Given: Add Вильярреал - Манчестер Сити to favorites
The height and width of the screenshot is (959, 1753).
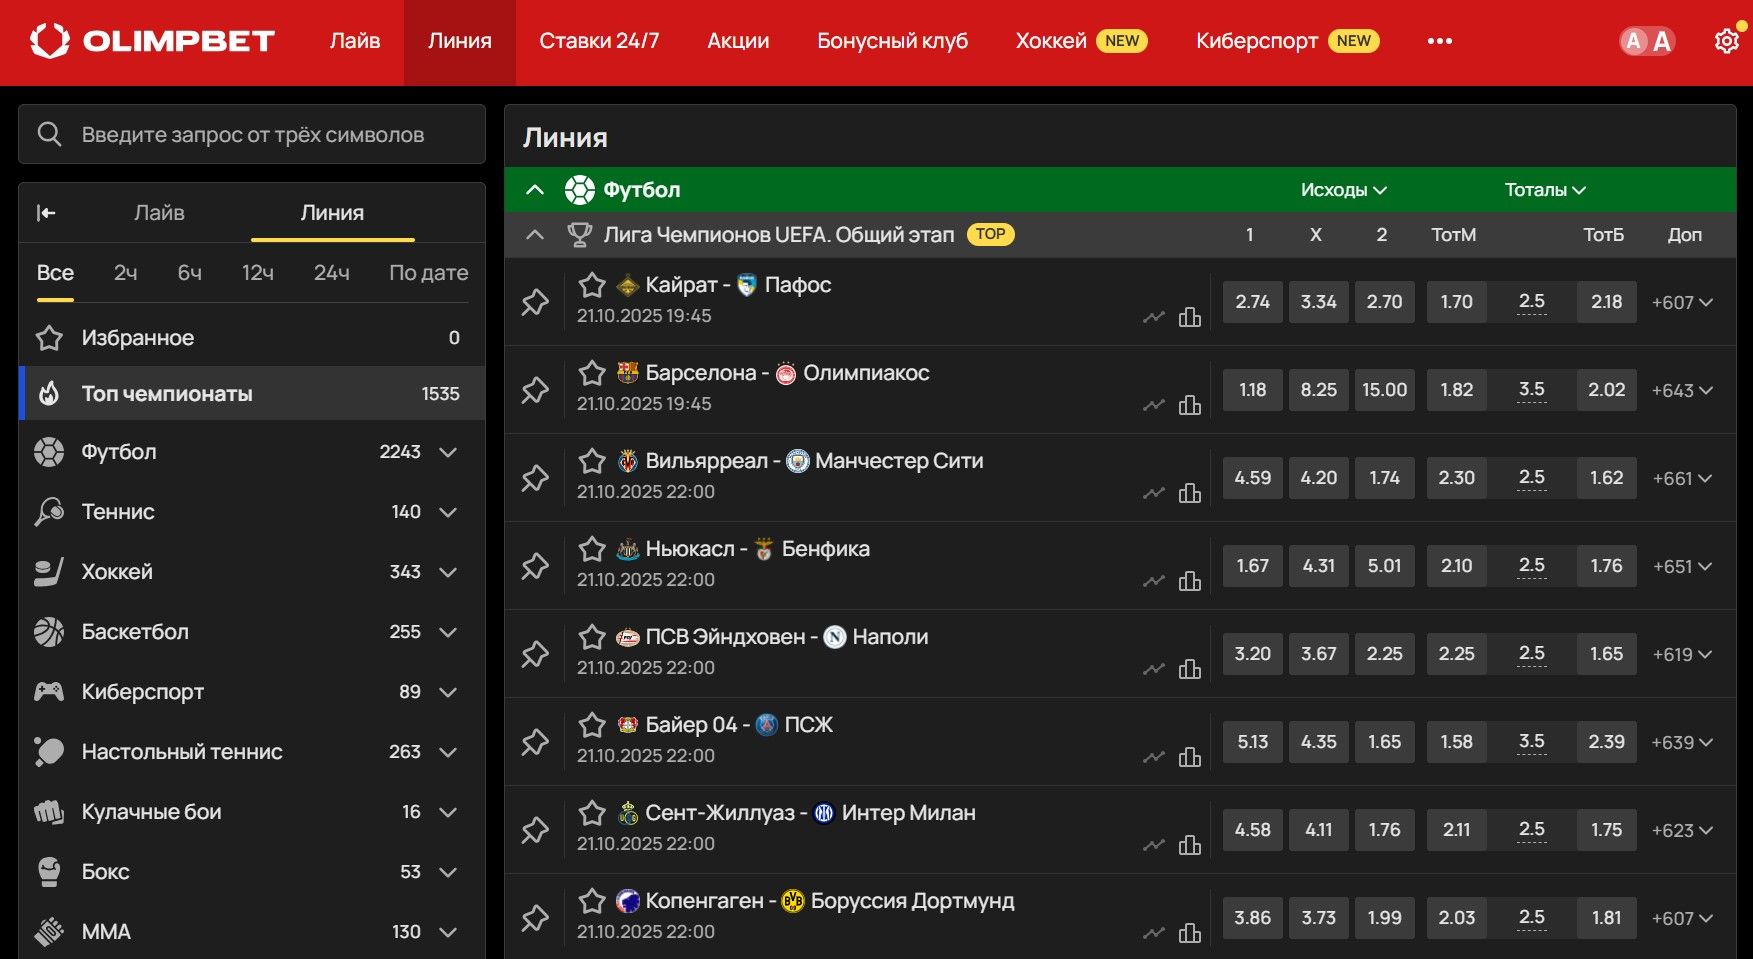Looking at the screenshot, I should click(x=592, y=461).
